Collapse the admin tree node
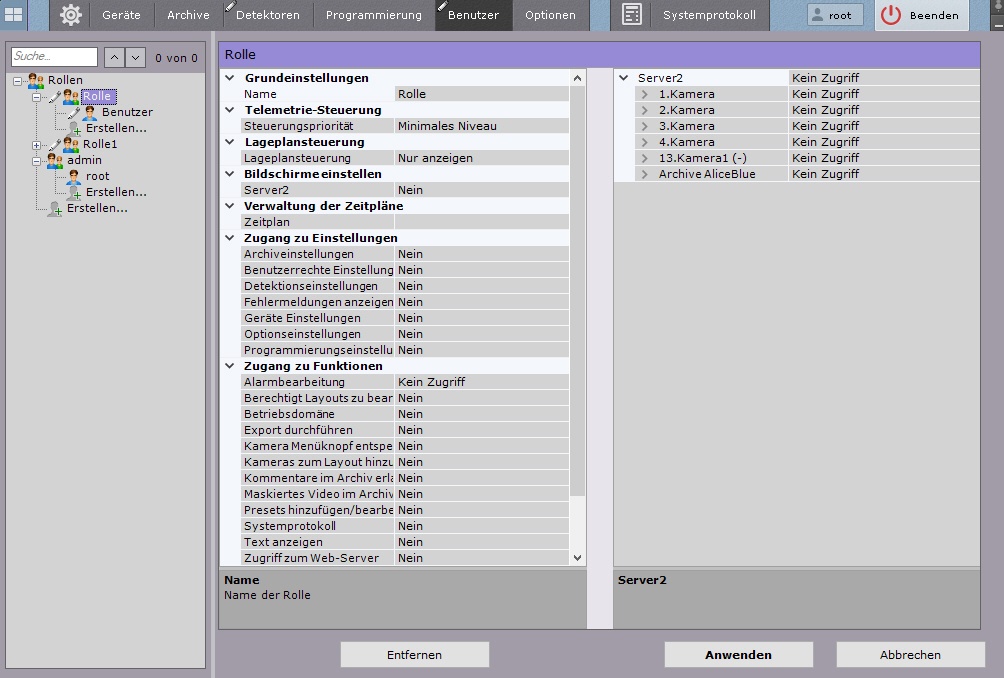 pyautogui.click(x=37, y=161)
